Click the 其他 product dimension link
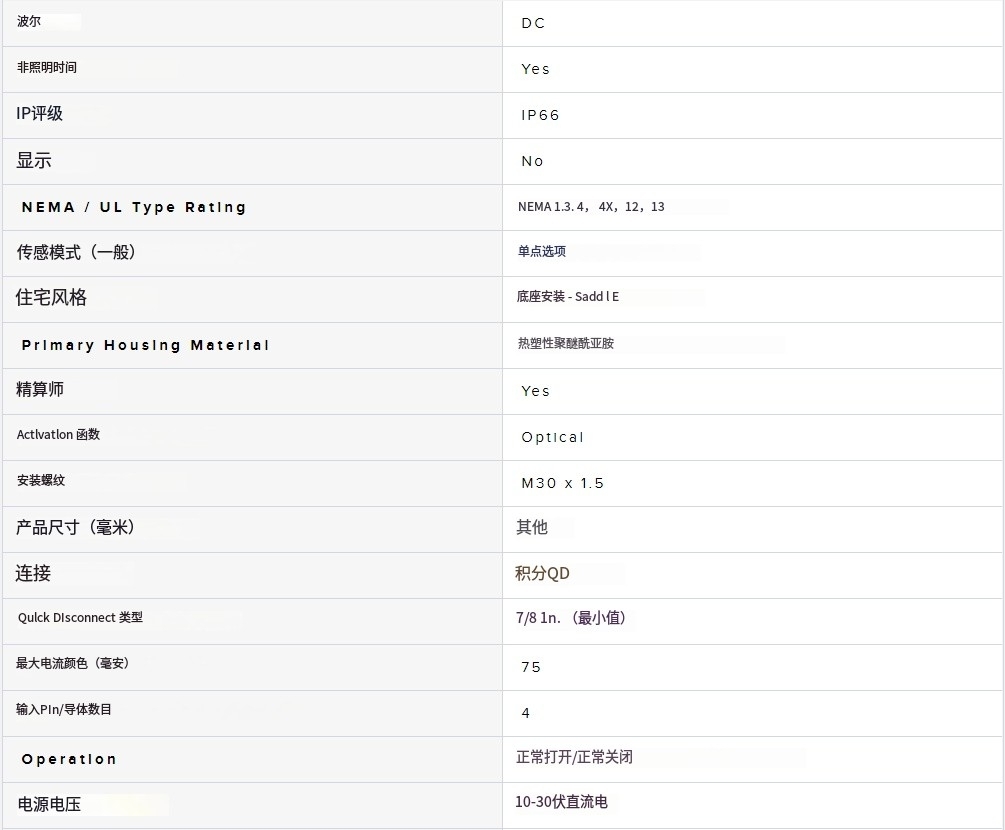Image resolution: width=1005 pixels, height=830 pixels. pos(531,527)
